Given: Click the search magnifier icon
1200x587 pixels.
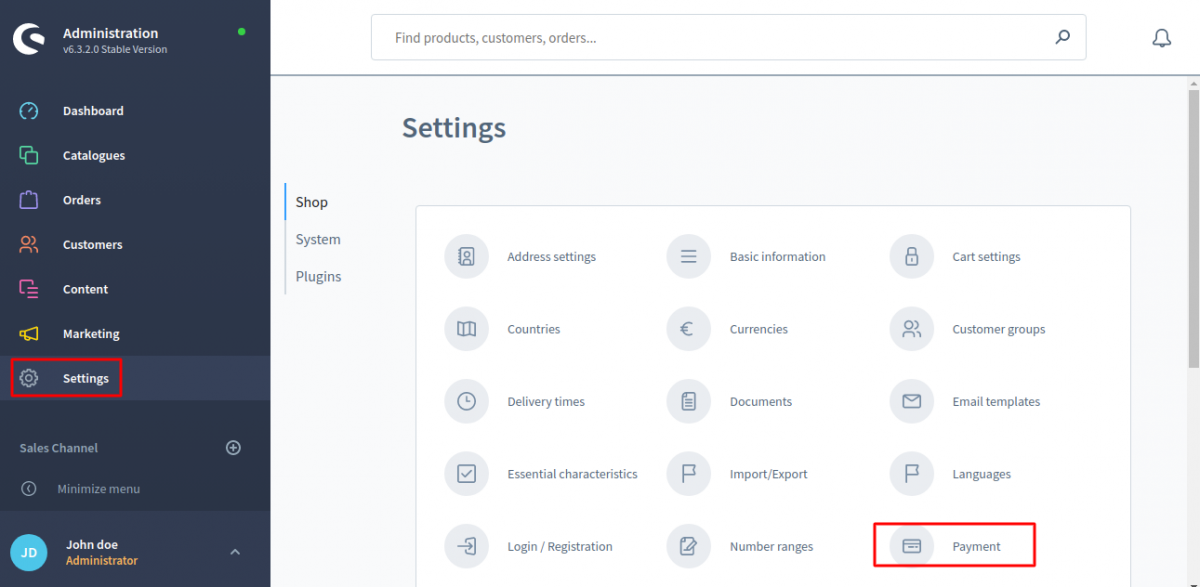Looking at the screenshot, I should 1062,38.
